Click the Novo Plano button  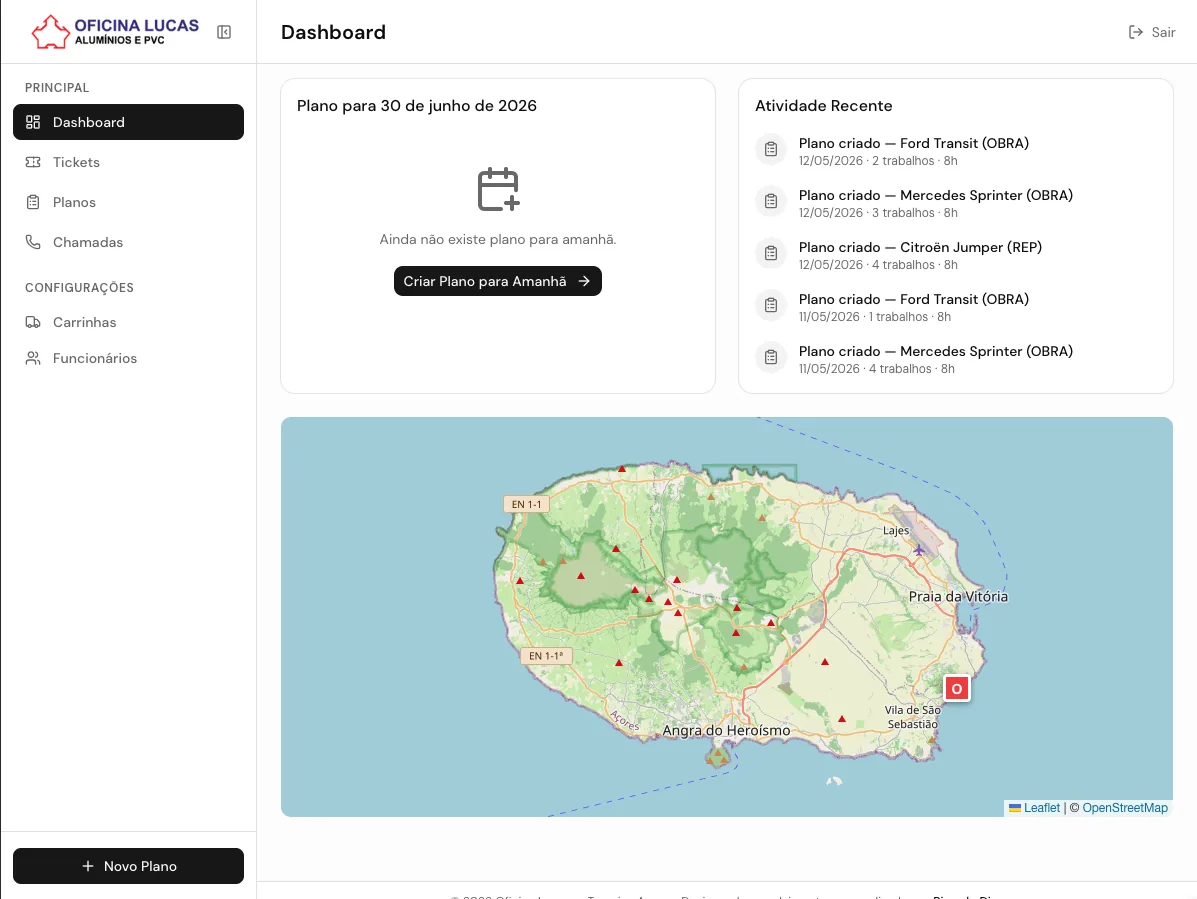coord(128,866)
